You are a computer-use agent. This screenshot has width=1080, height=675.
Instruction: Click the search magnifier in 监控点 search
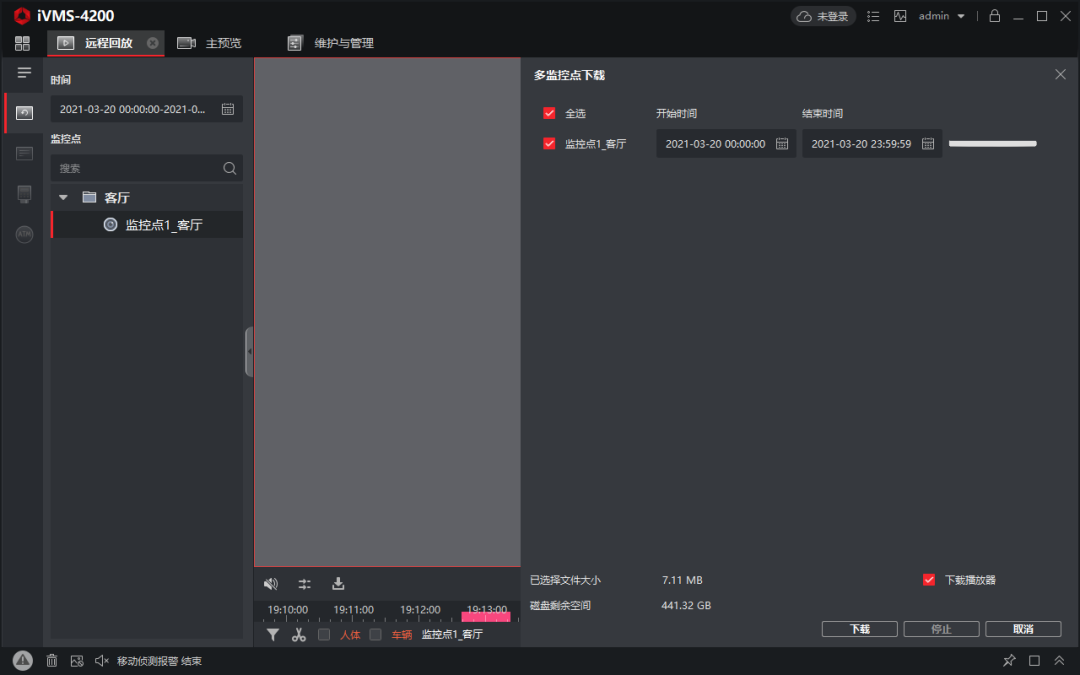click(x=229, y=168)
